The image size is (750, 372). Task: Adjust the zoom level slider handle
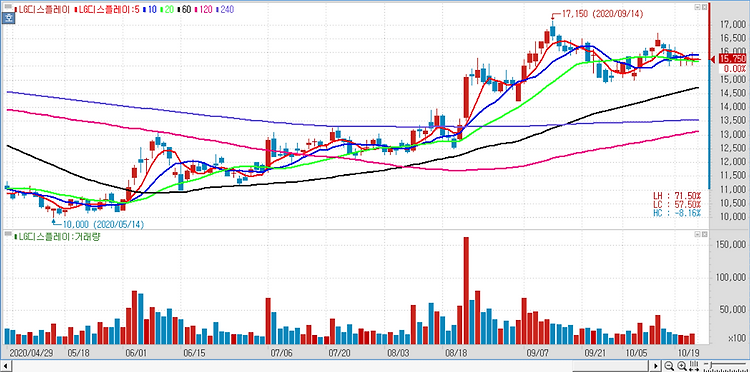point(711,365)
